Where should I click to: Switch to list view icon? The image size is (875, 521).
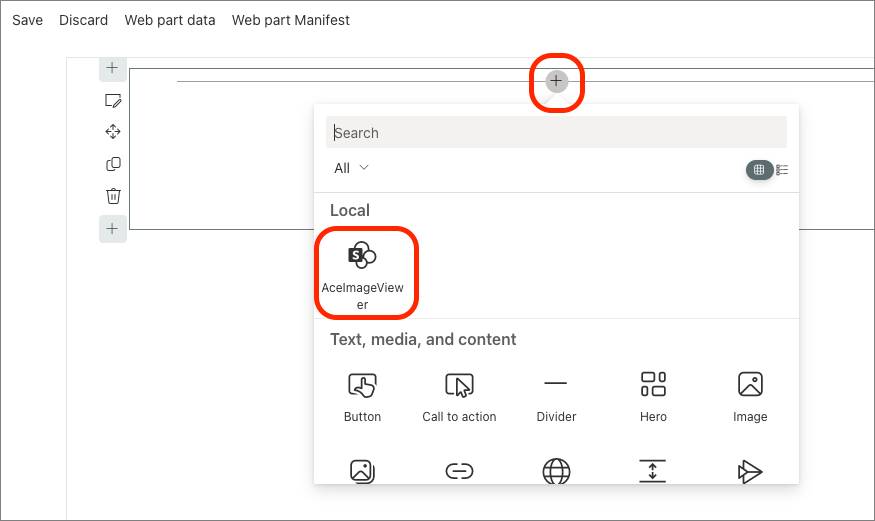pos(782,170)
